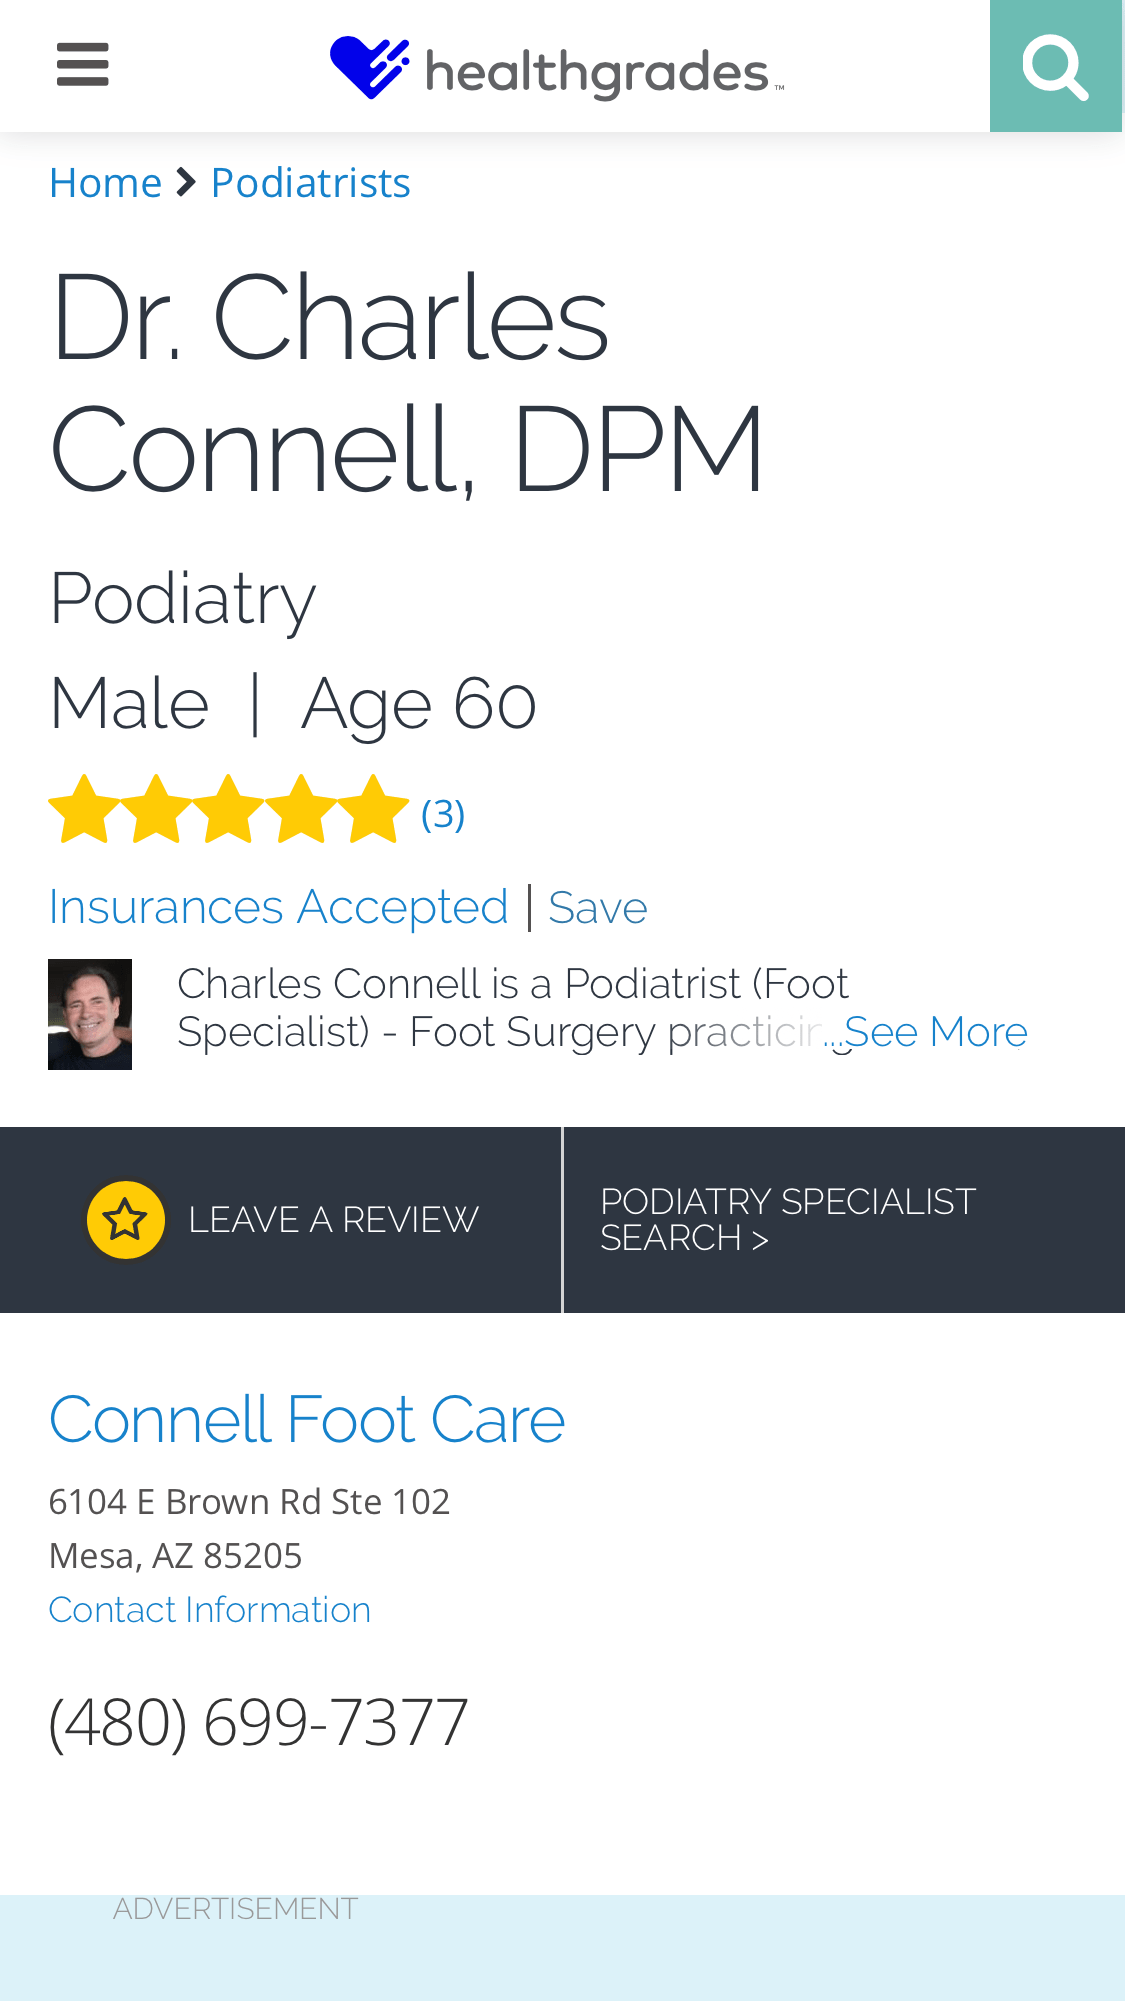Screen dimensions: 1125x2001
Task: Click the yellow star review icon
Action: click(126, 1219)
